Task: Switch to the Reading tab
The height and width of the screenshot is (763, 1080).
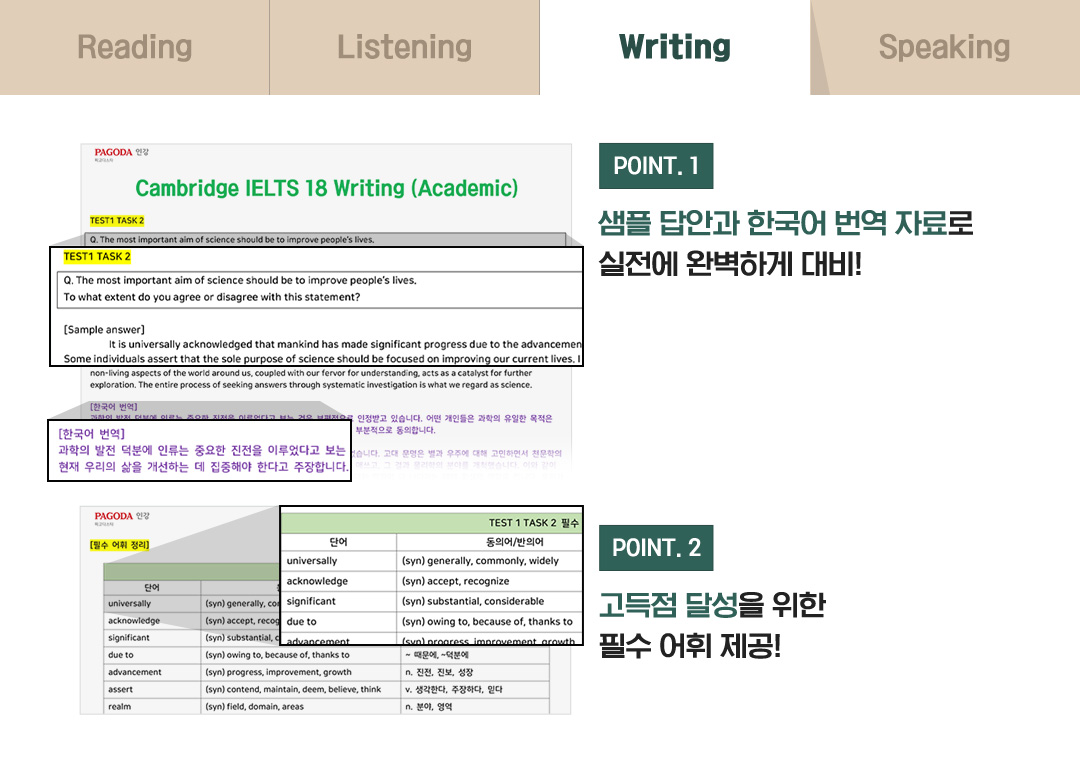Action: tap(134, 47)
